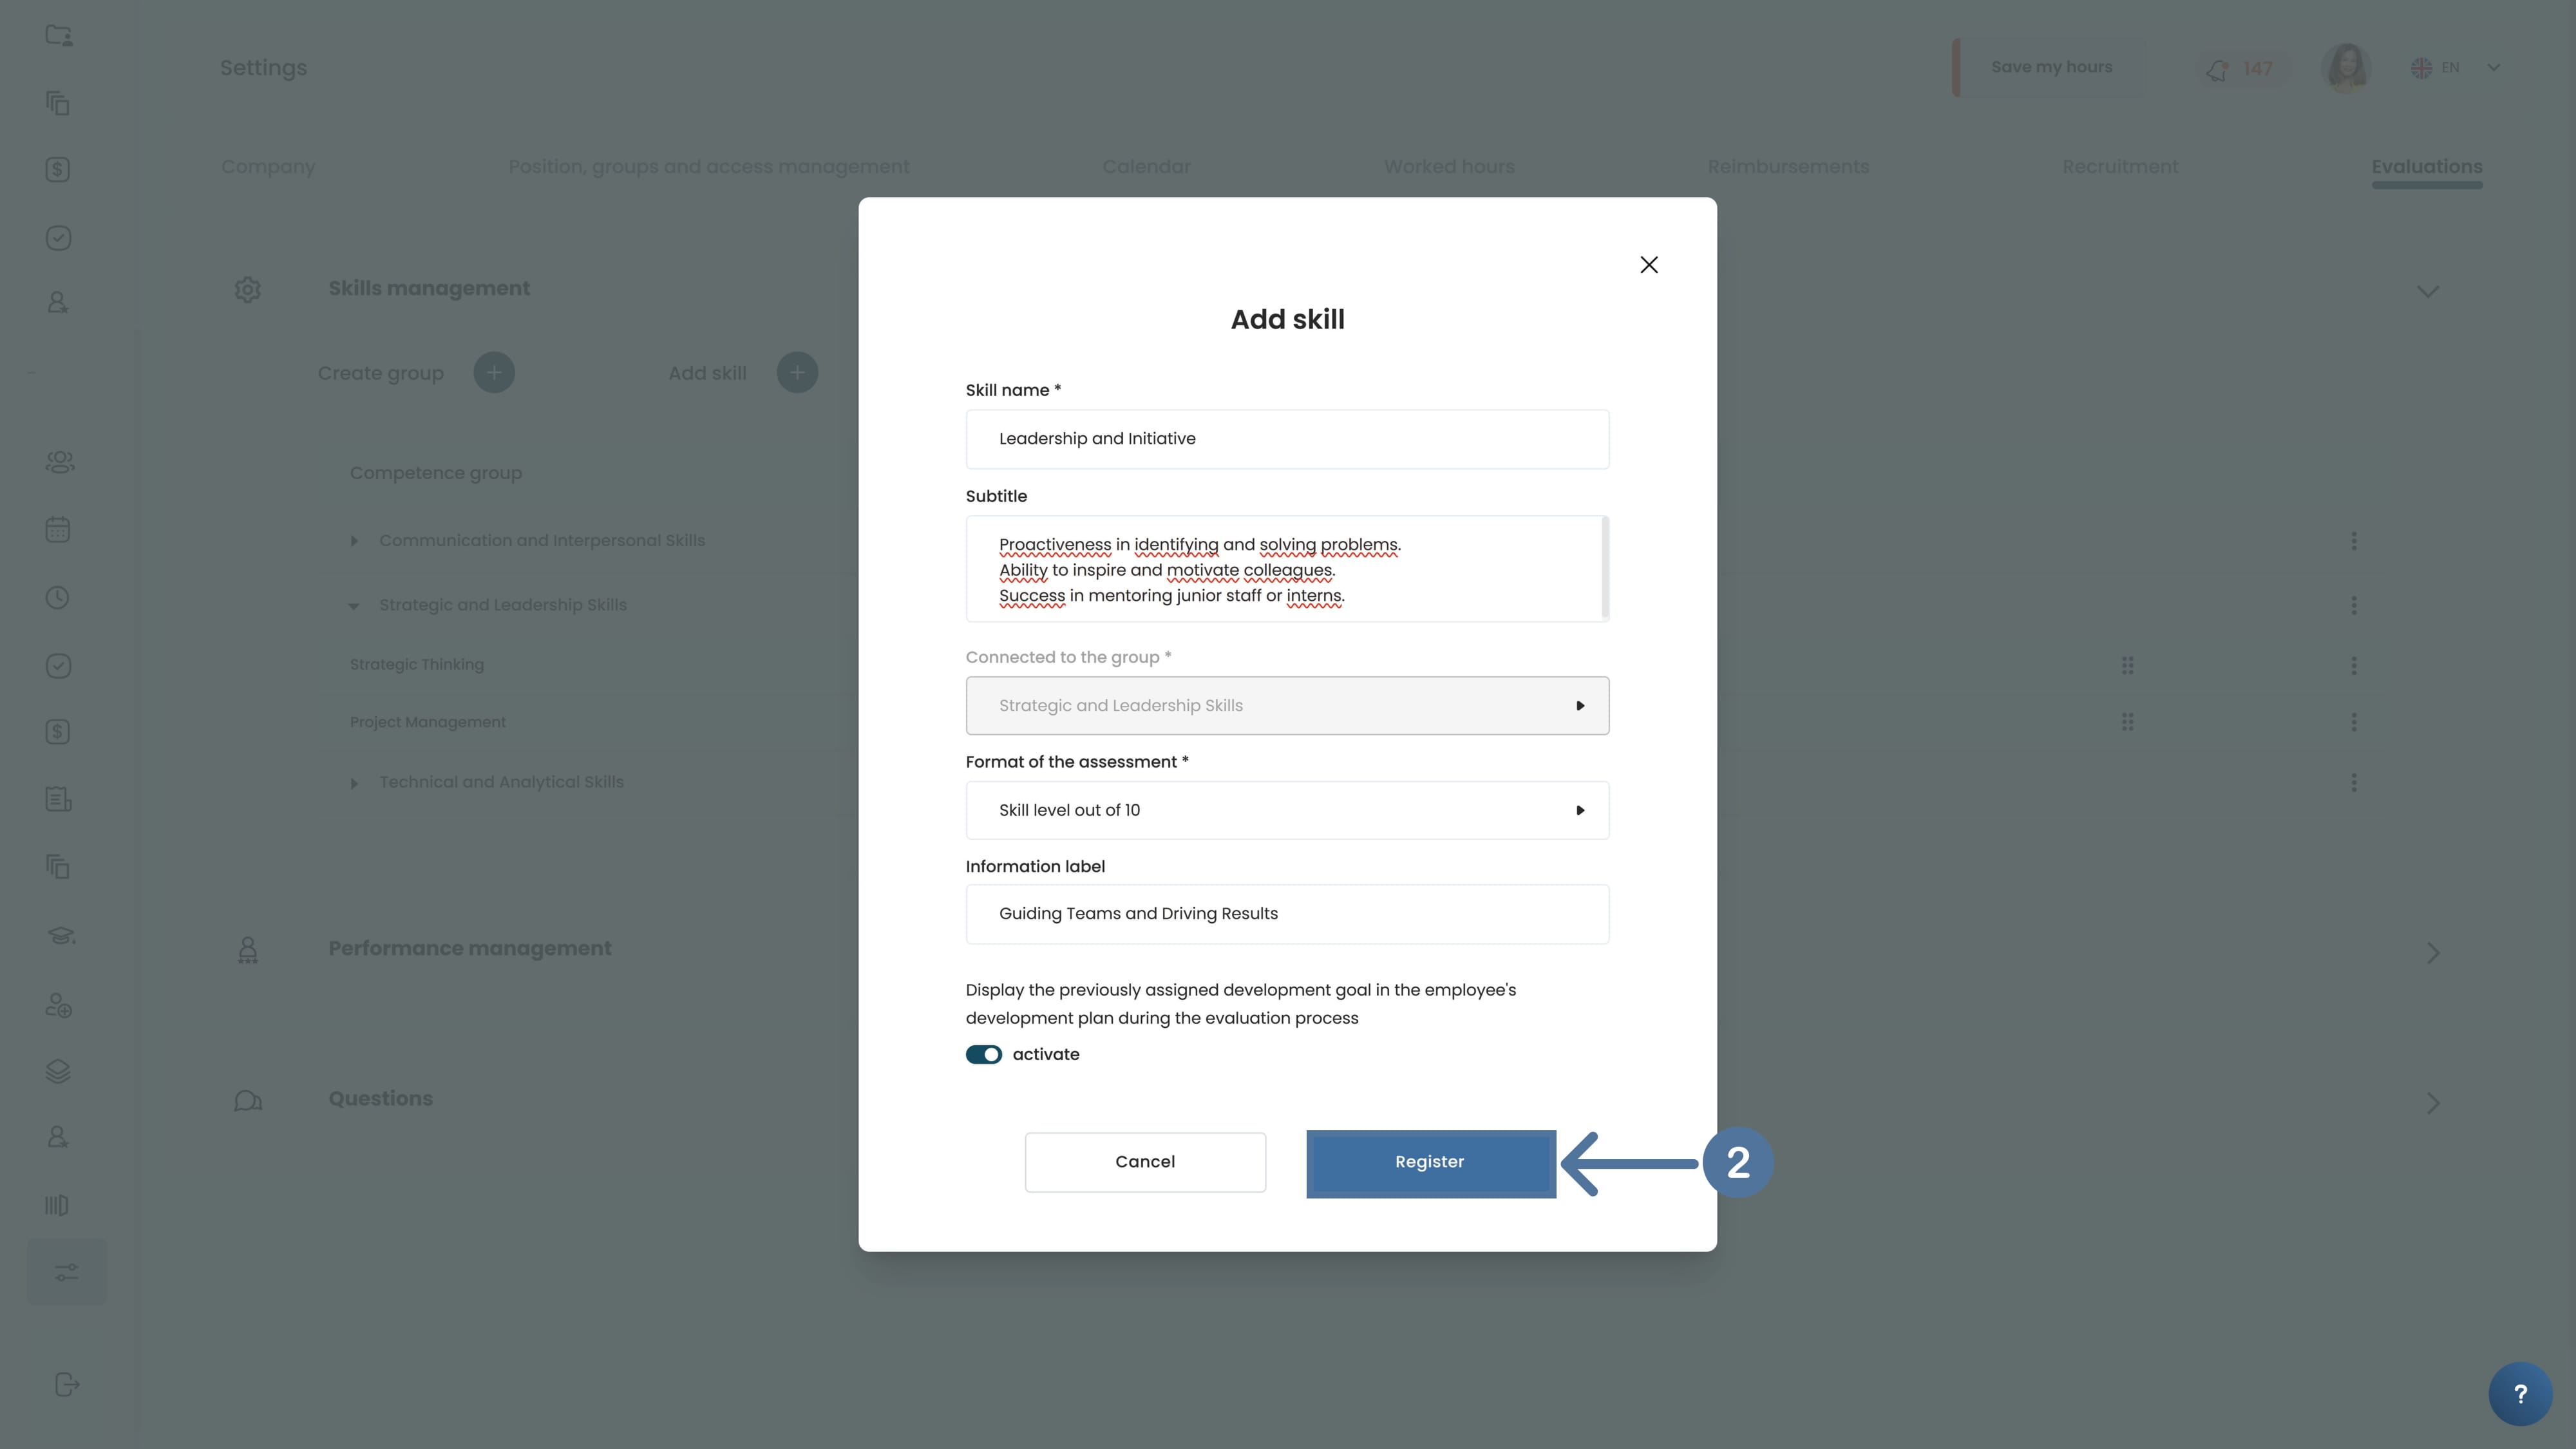Click the plus icon next to Add skill
The width and height of the screenshot is (2576, 1449).
tap(797, 373)
